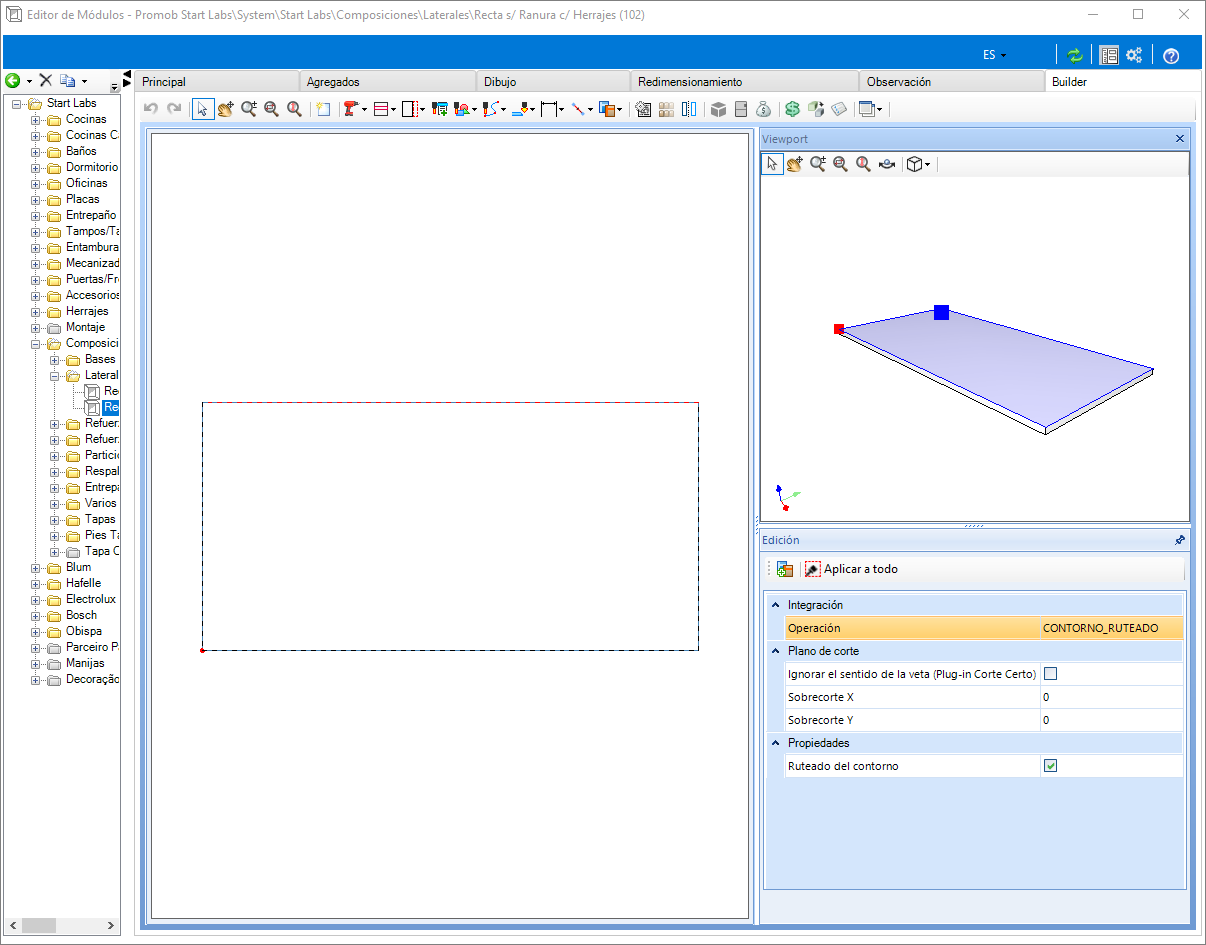Click the green dollar sign budget icon
The width and height of the screenshot is (1206, 945).
pos(792,109)
